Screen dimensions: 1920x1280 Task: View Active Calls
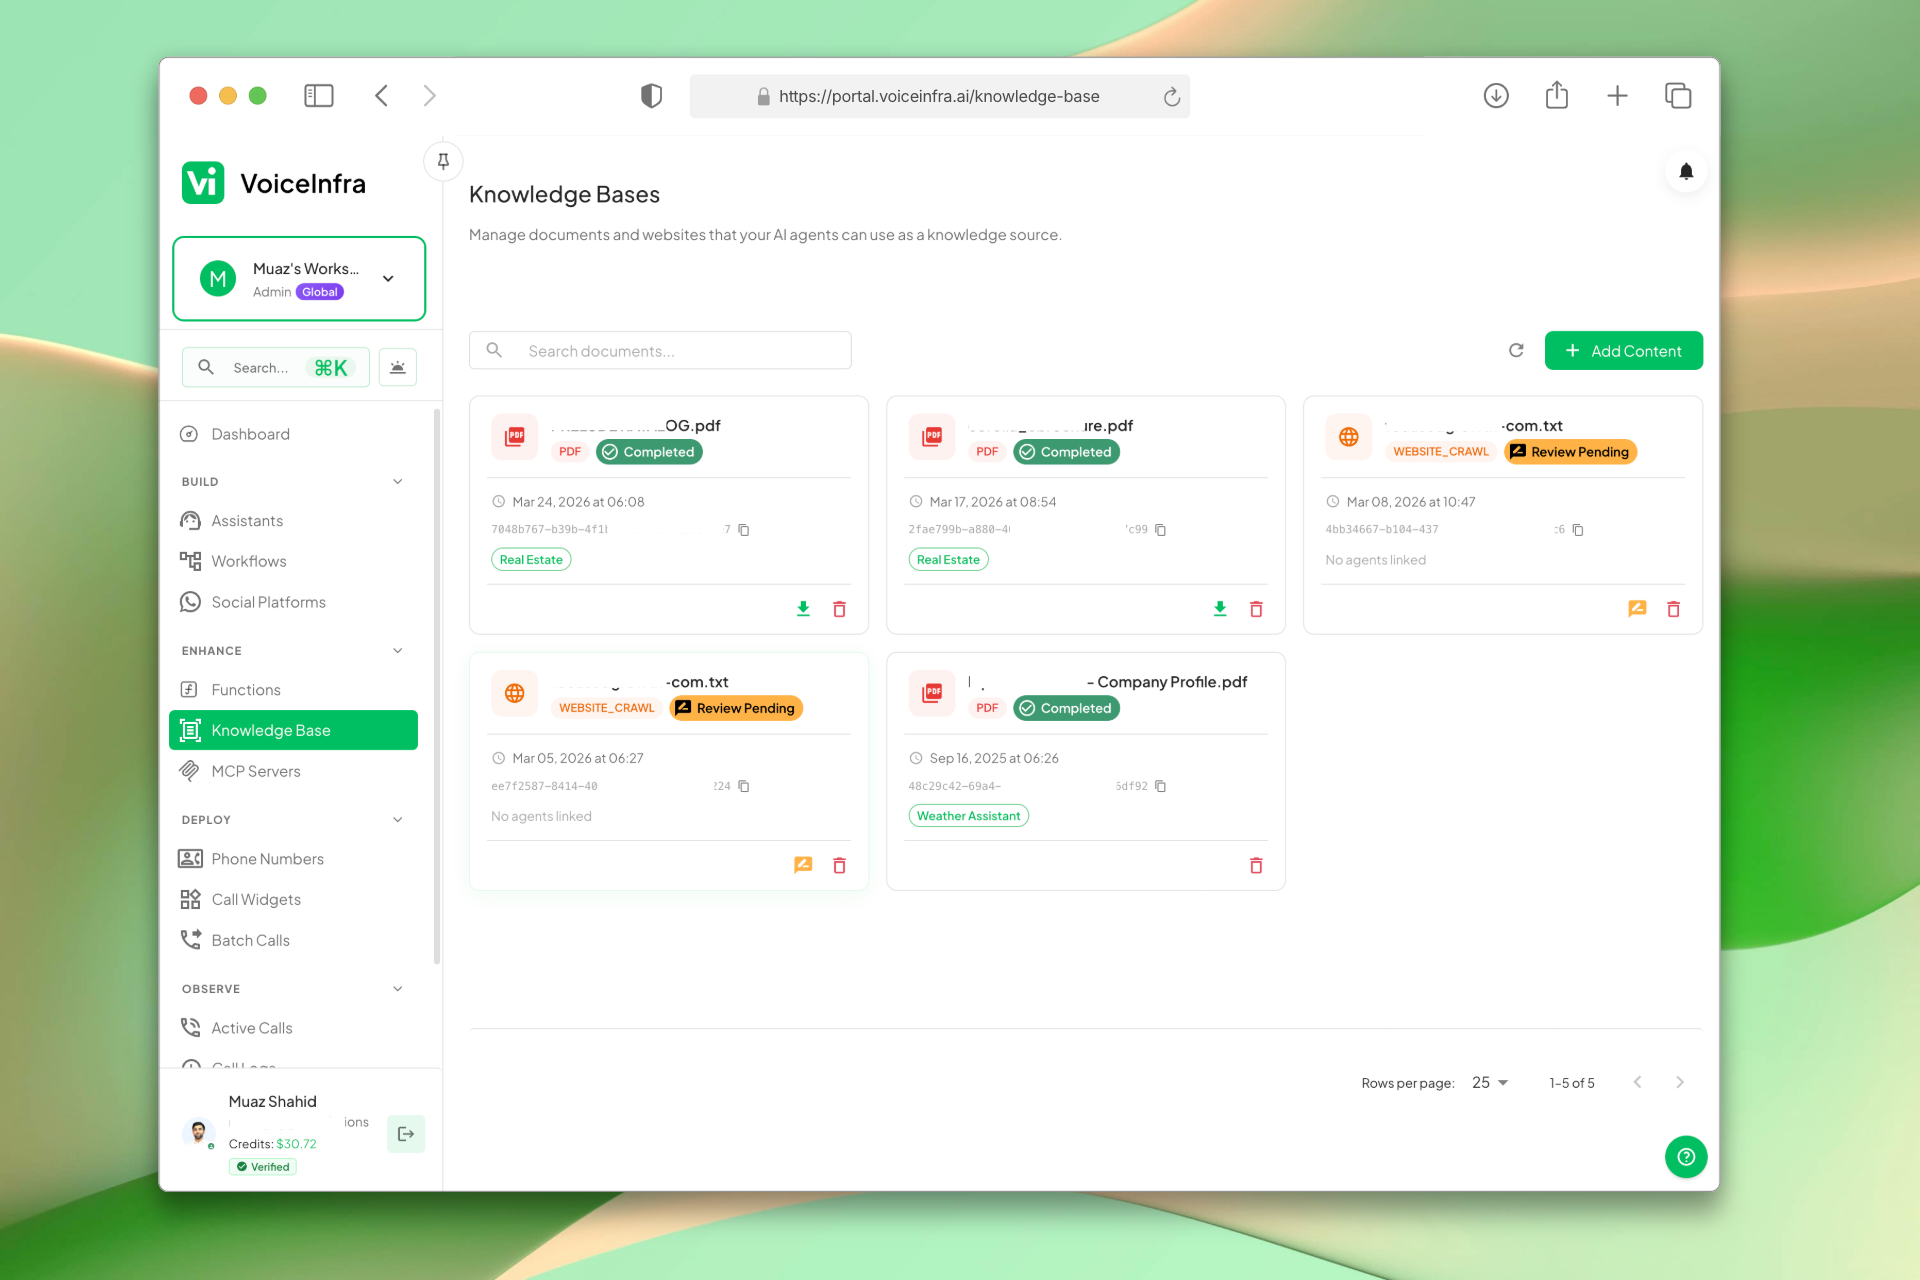point(294,1028)
